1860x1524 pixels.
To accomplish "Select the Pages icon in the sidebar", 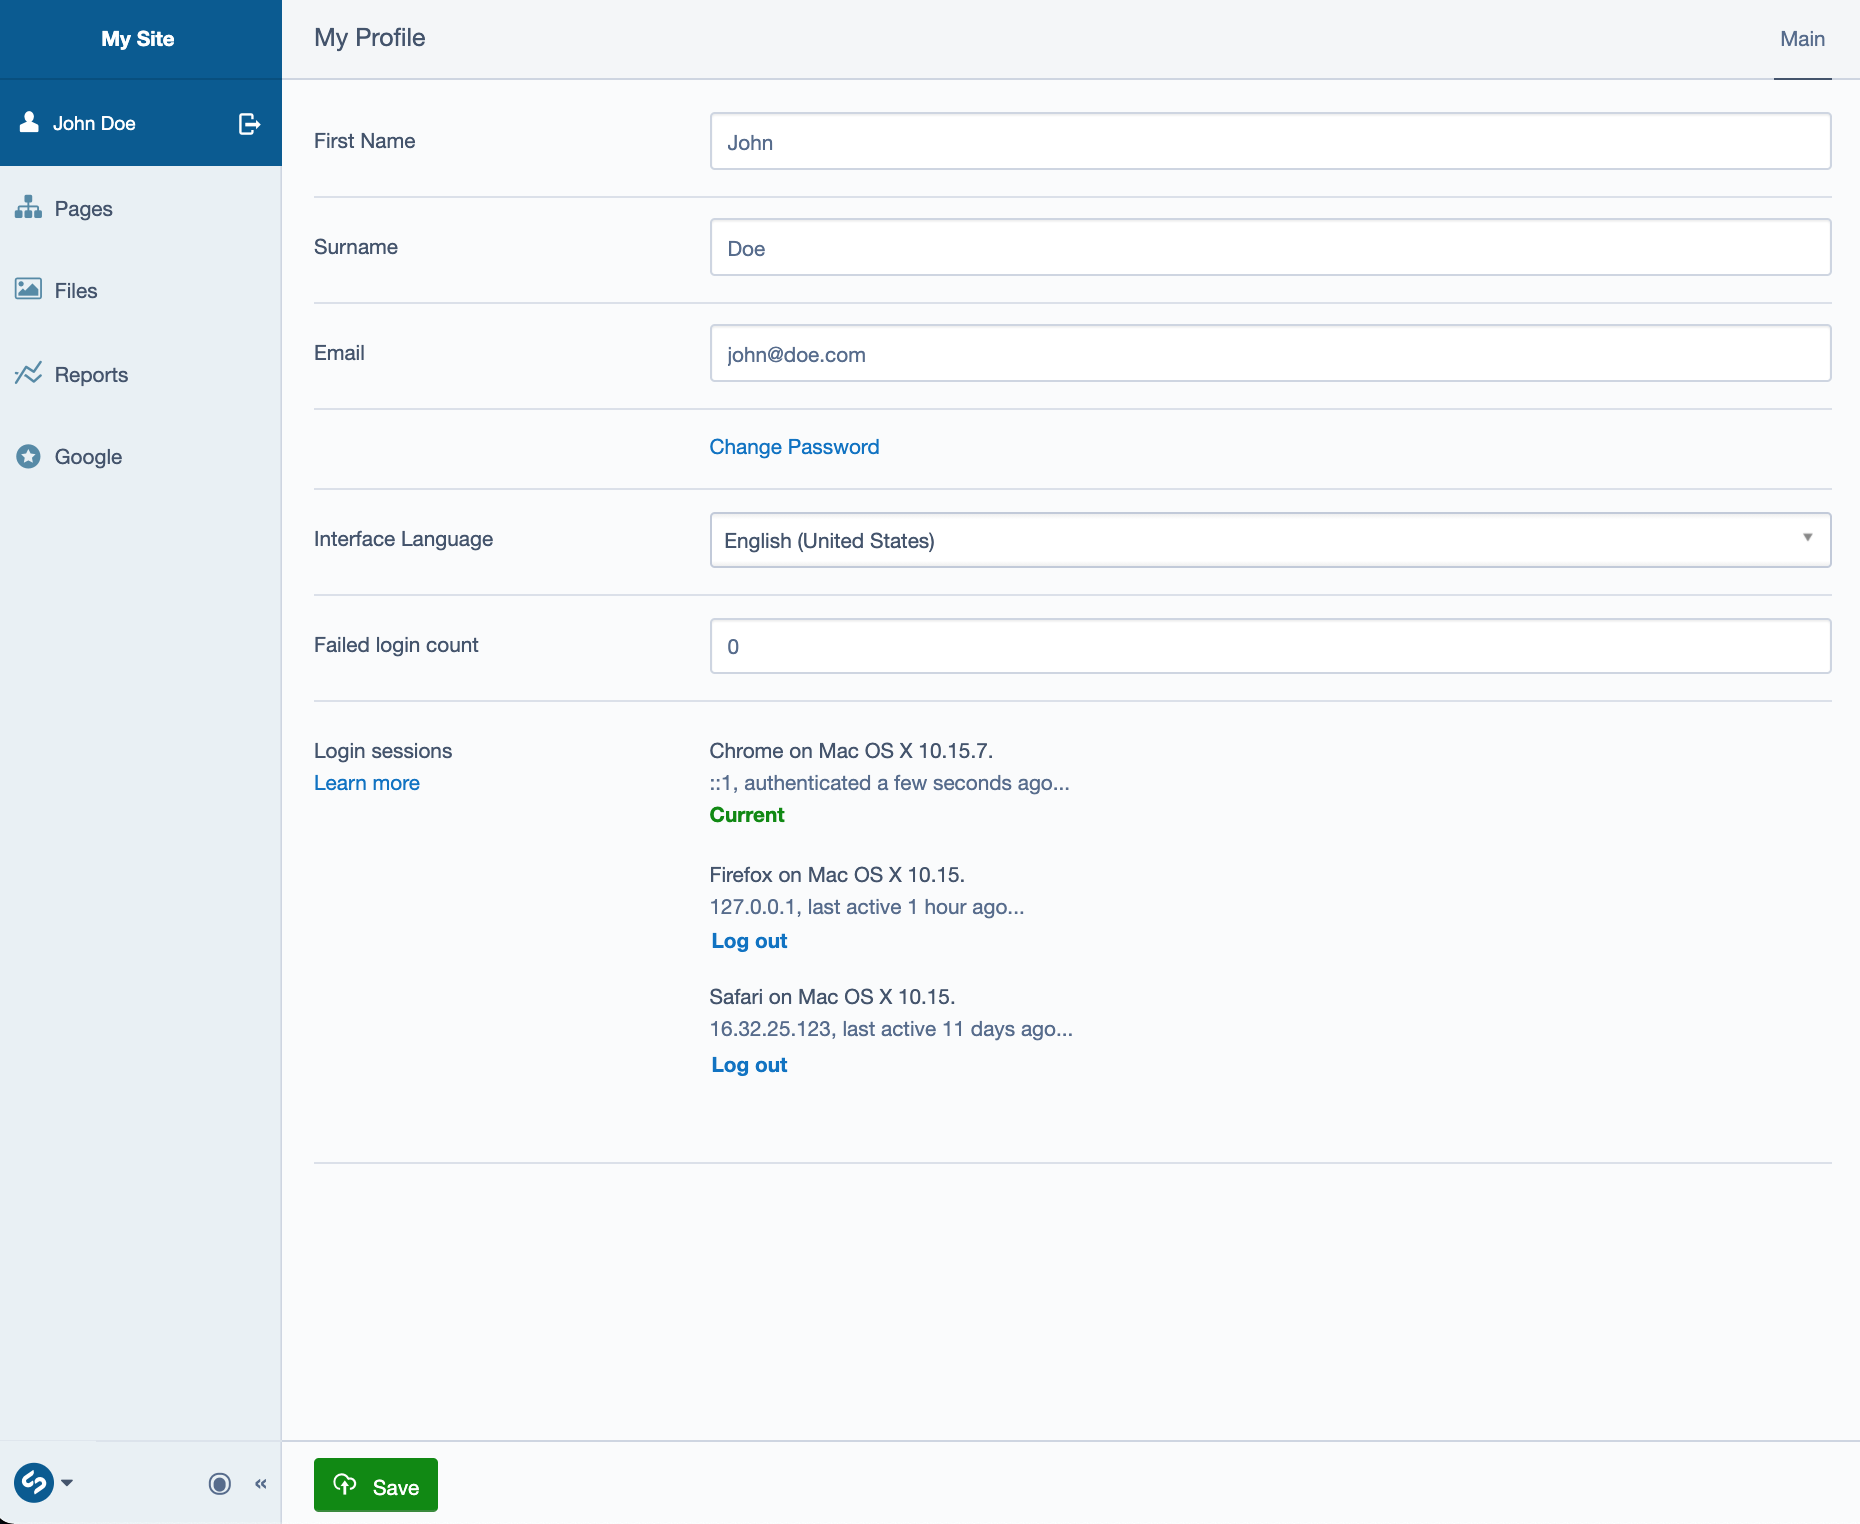I will click(29, 208).
